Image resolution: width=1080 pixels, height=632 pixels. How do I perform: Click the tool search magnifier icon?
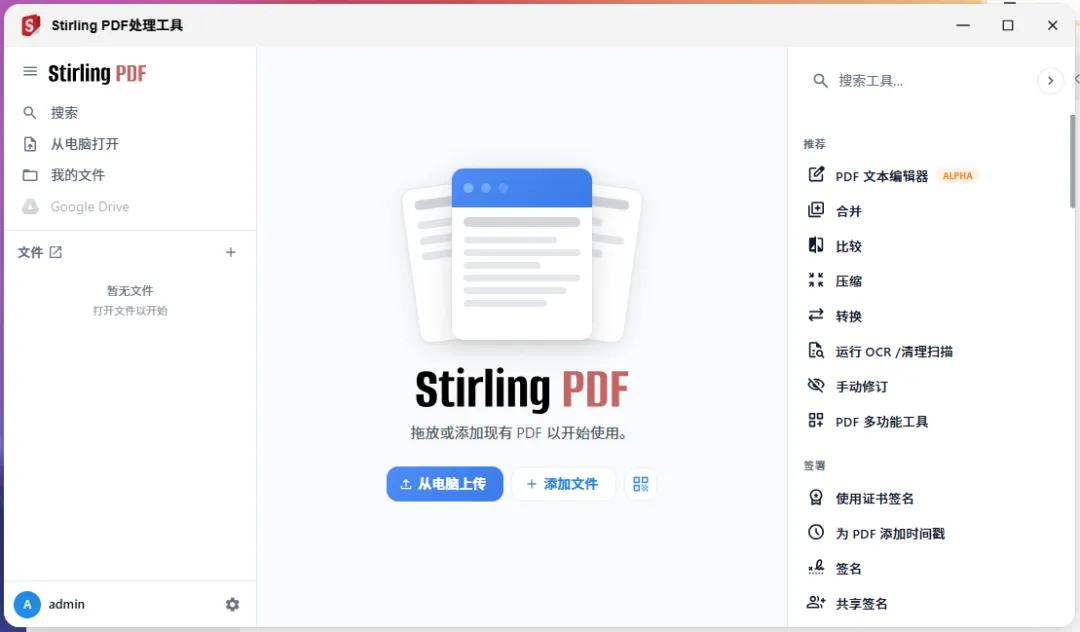820,81
